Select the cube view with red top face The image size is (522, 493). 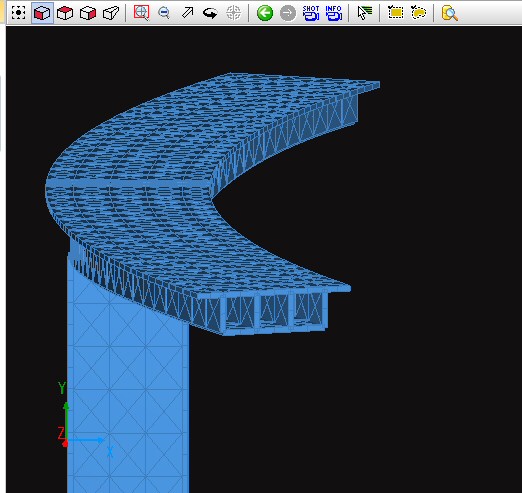point(65,13)
